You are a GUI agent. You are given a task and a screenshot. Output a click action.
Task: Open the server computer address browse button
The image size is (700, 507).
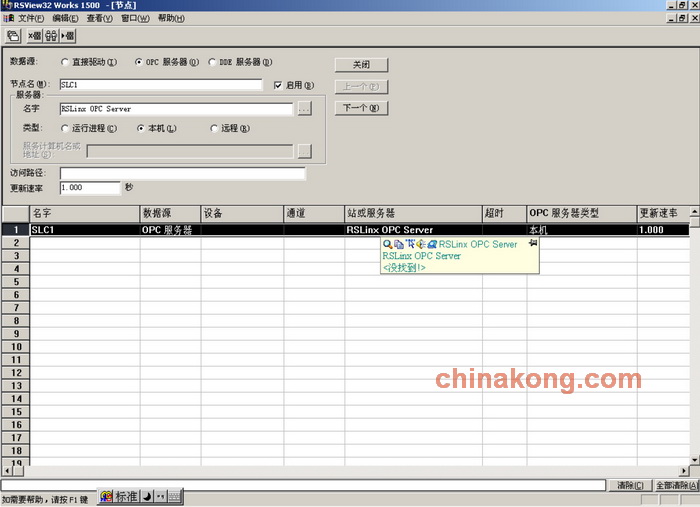(x=304, y=151)
